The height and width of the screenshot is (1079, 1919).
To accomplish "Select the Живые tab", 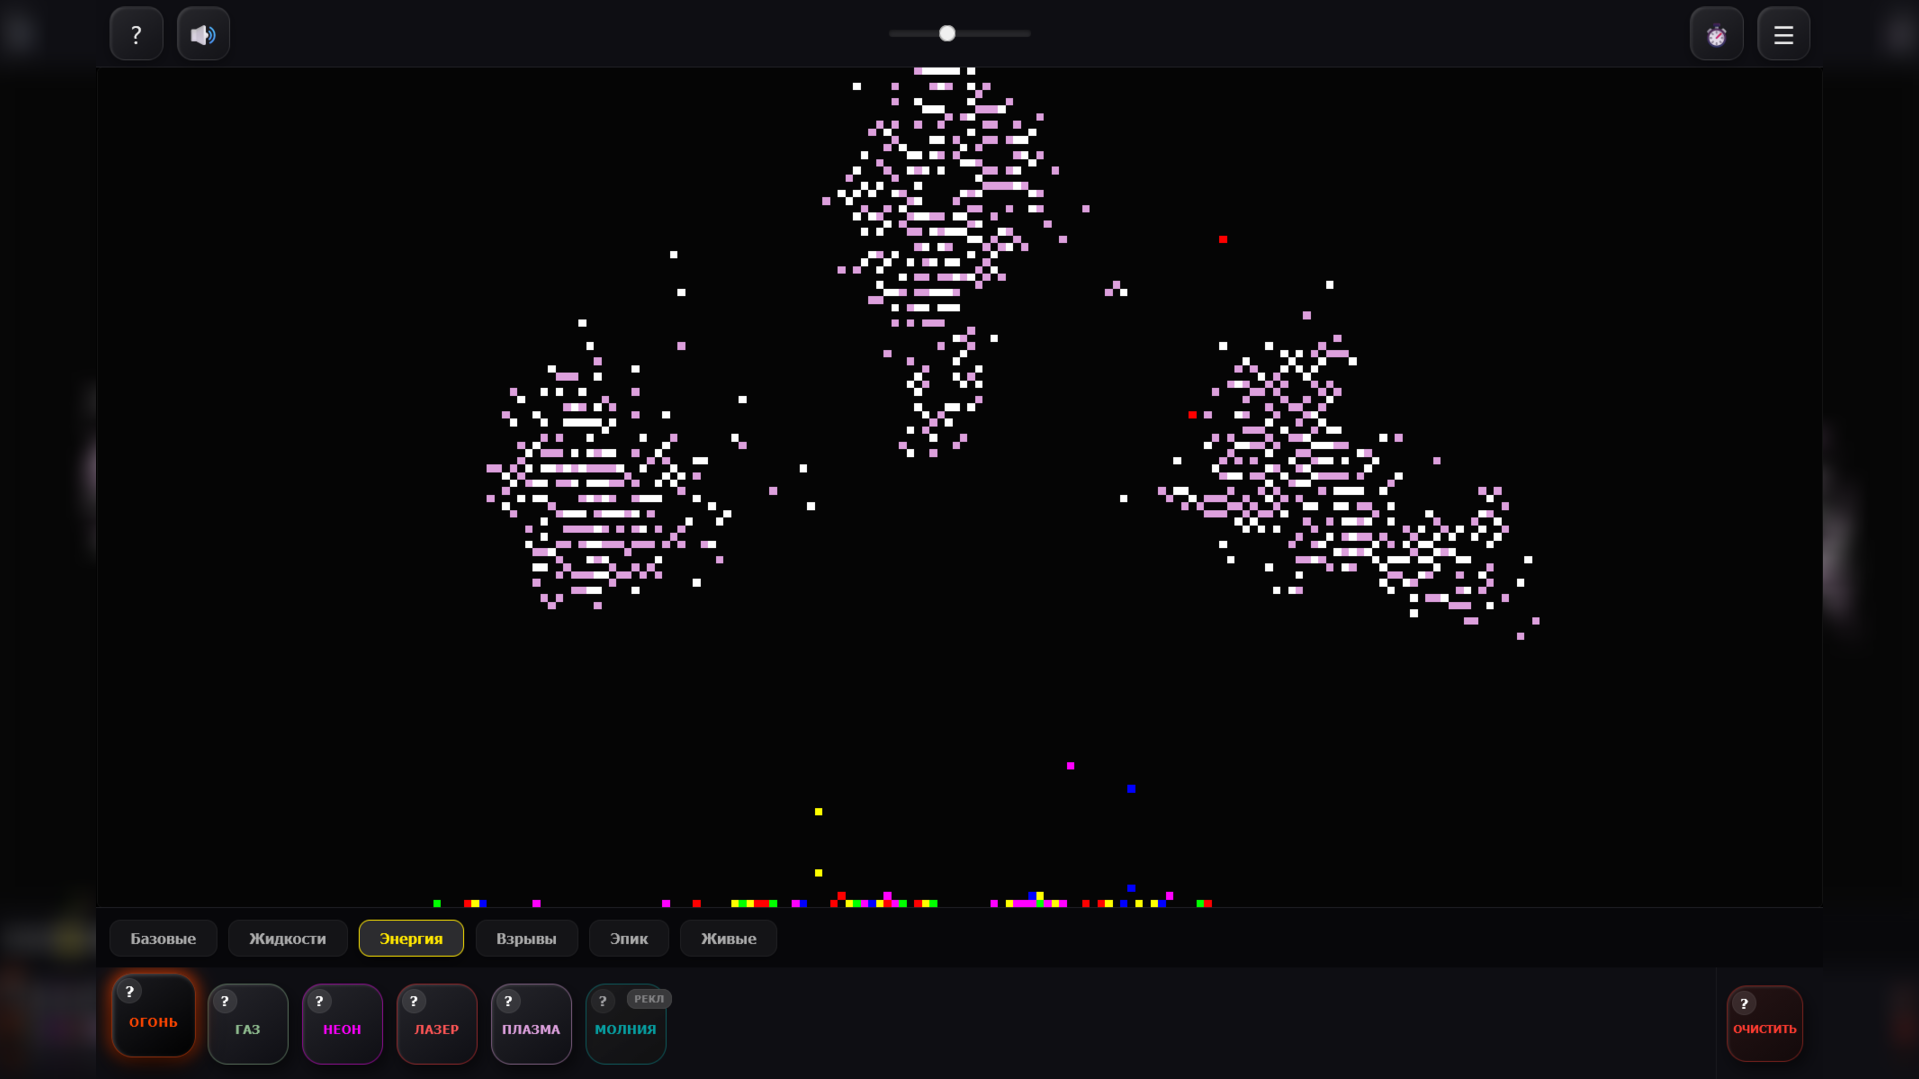I will (728, 938).
